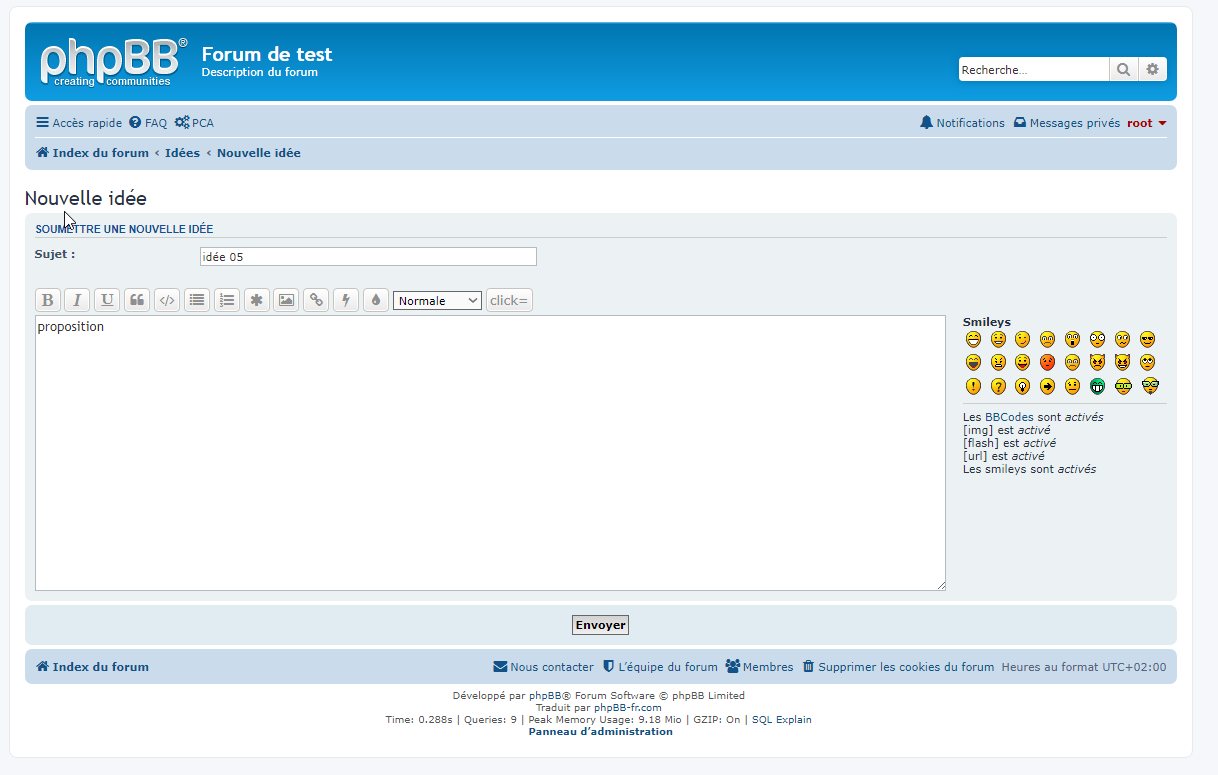Toggle bold formatting in the editor toolbar

click(48, 300)
